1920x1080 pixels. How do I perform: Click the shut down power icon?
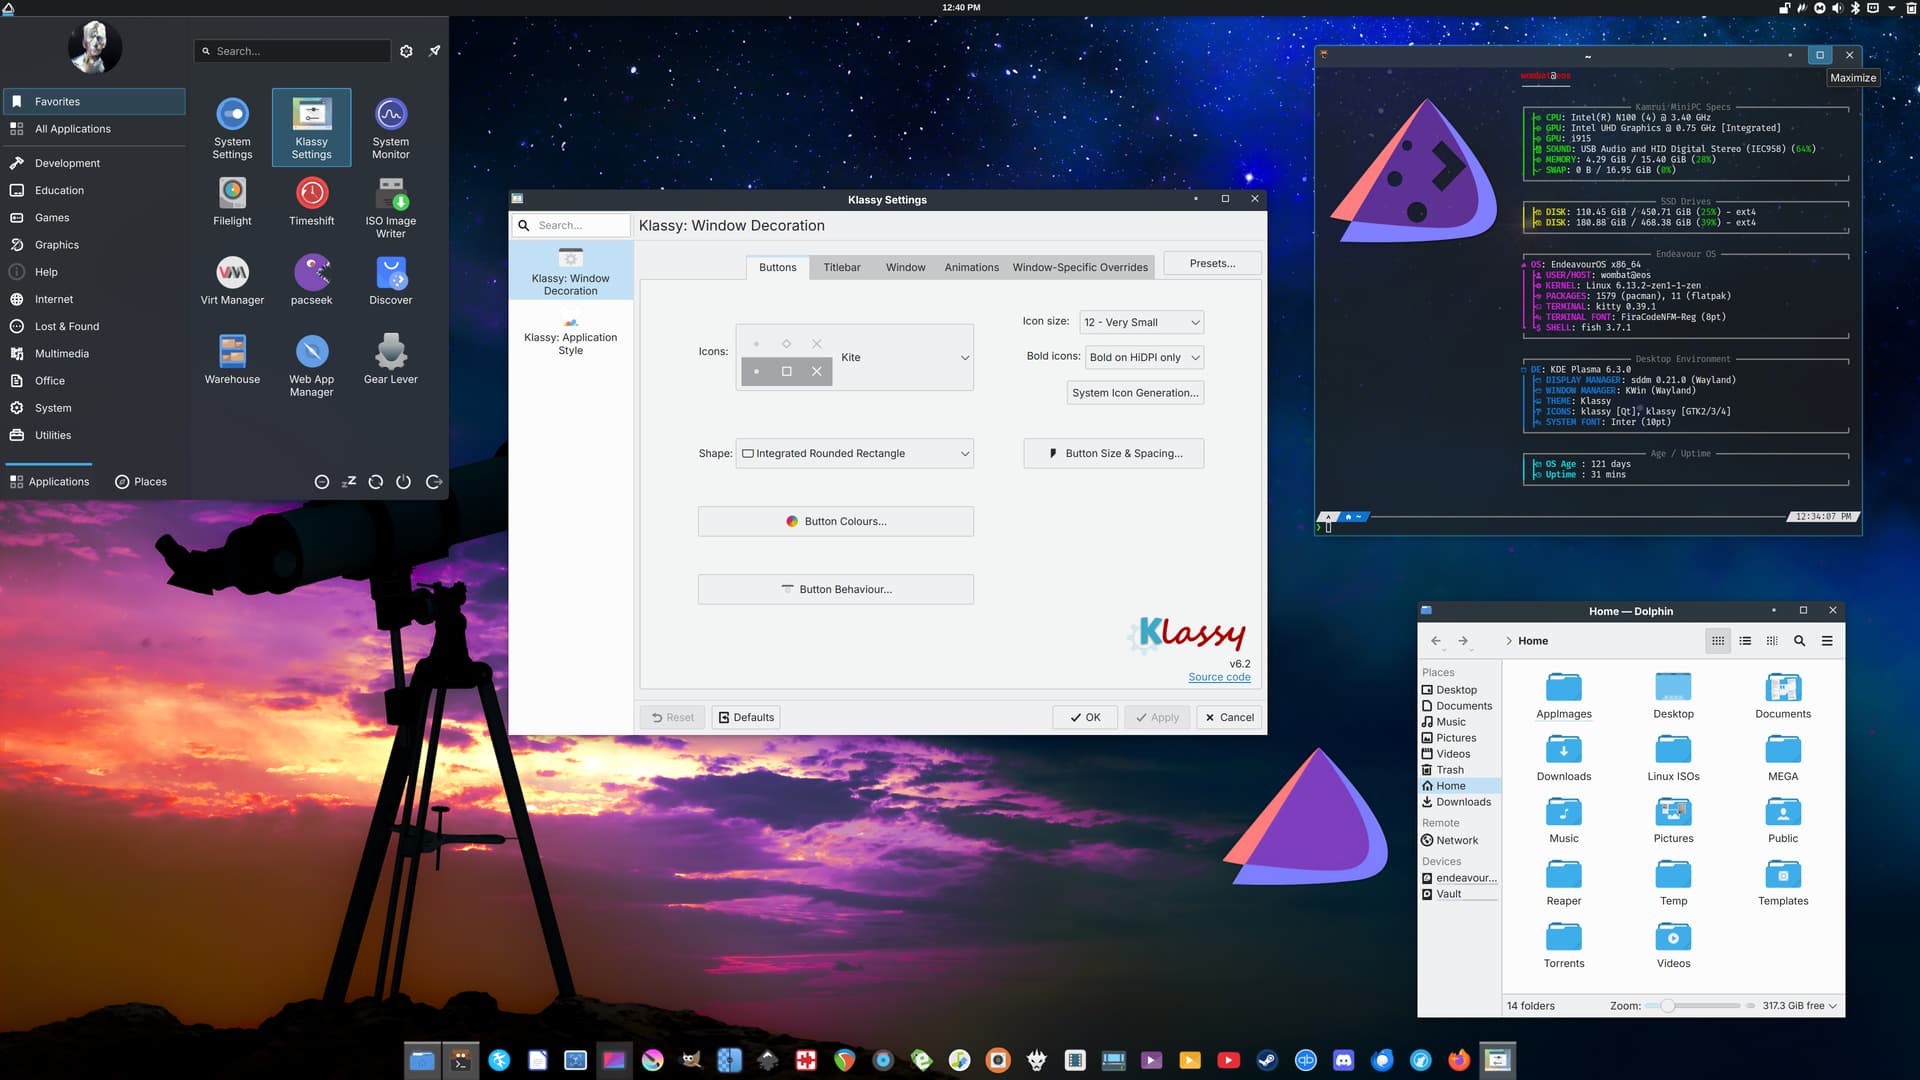404,482
